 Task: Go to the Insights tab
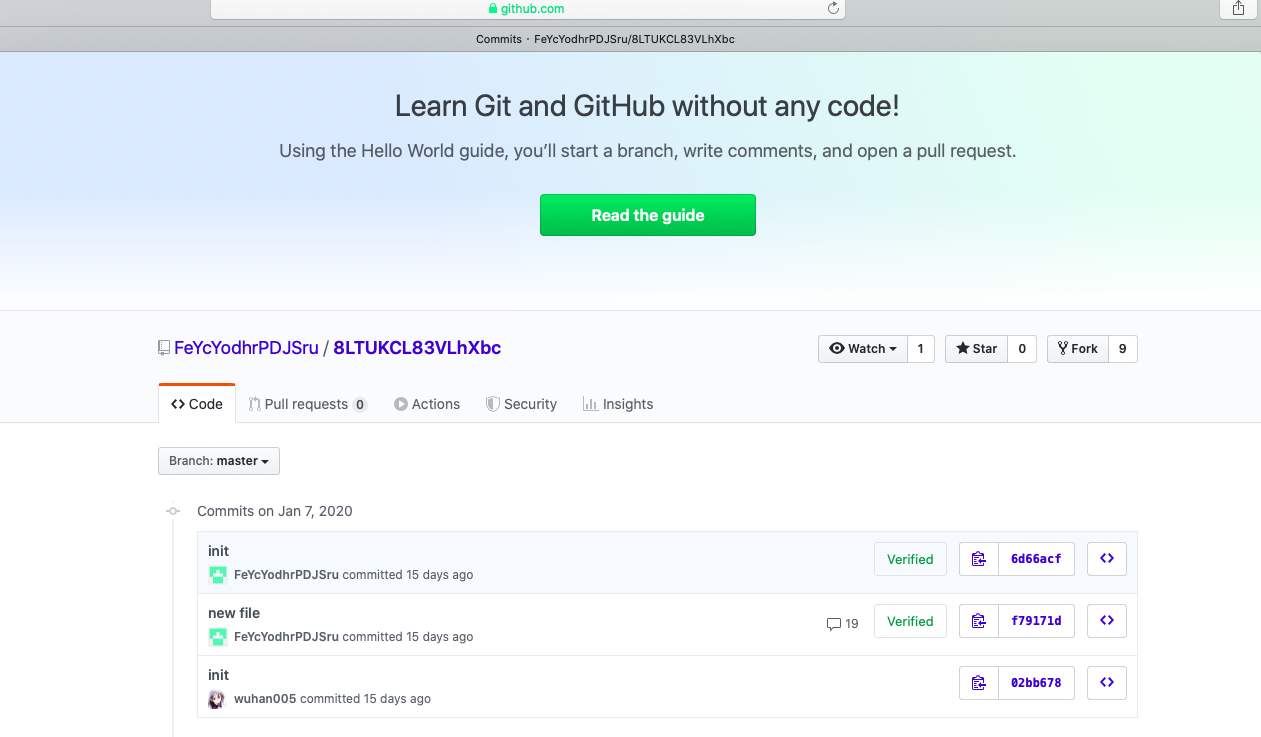pyautogui.click(x=618, y=404)
